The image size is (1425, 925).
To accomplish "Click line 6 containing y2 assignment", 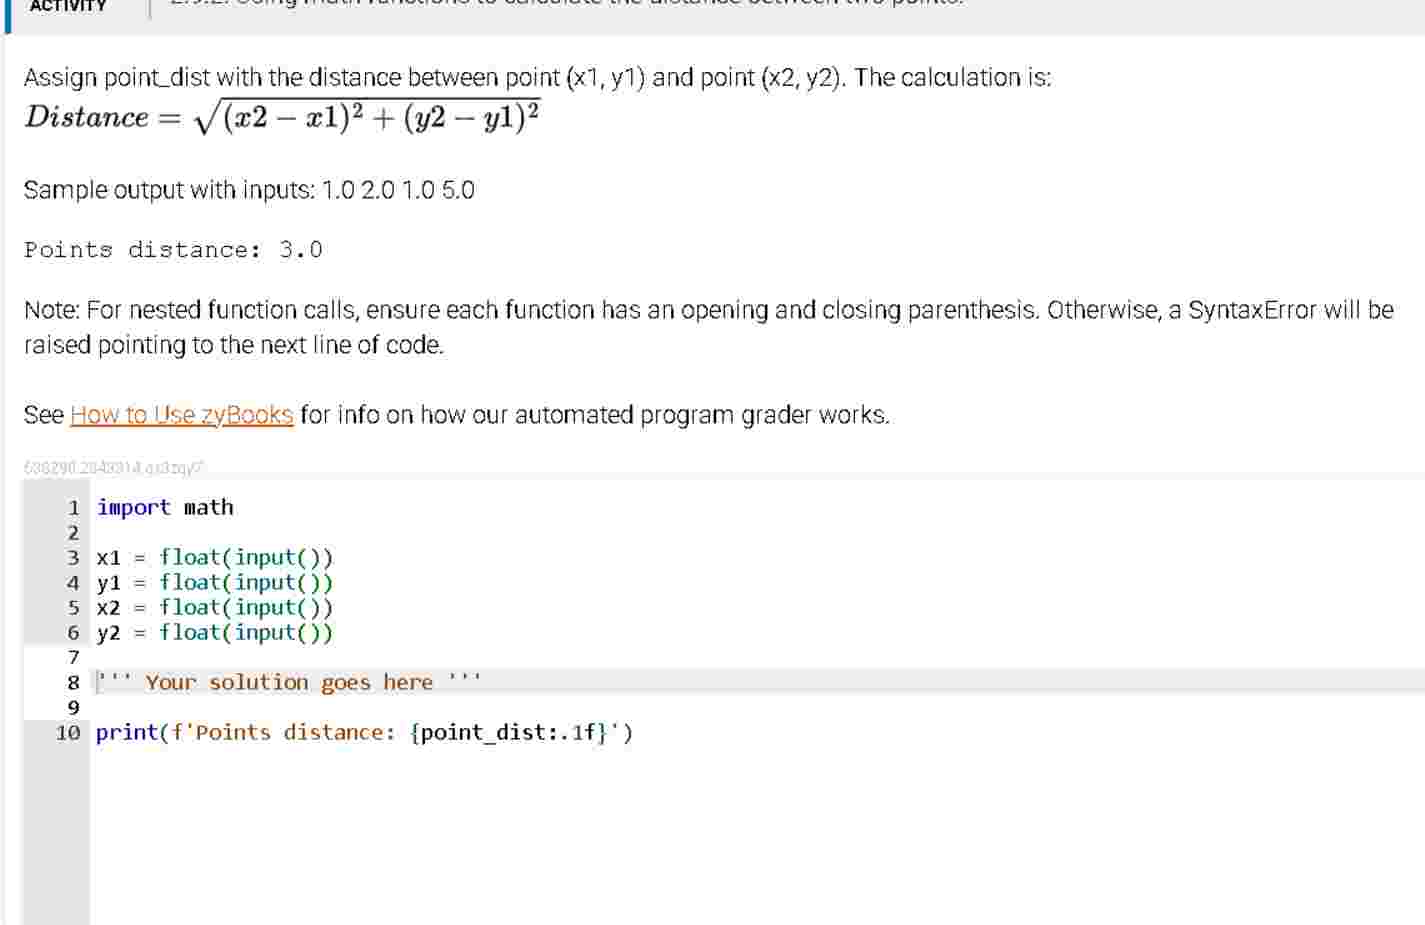I will [x=215, y=632].
